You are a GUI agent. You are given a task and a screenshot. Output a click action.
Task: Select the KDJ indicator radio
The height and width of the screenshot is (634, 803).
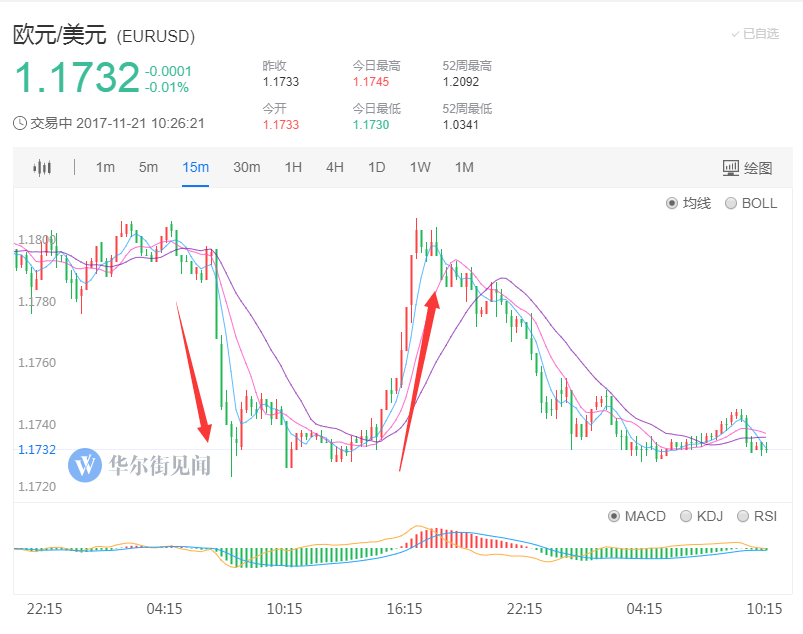coord(686,516)
